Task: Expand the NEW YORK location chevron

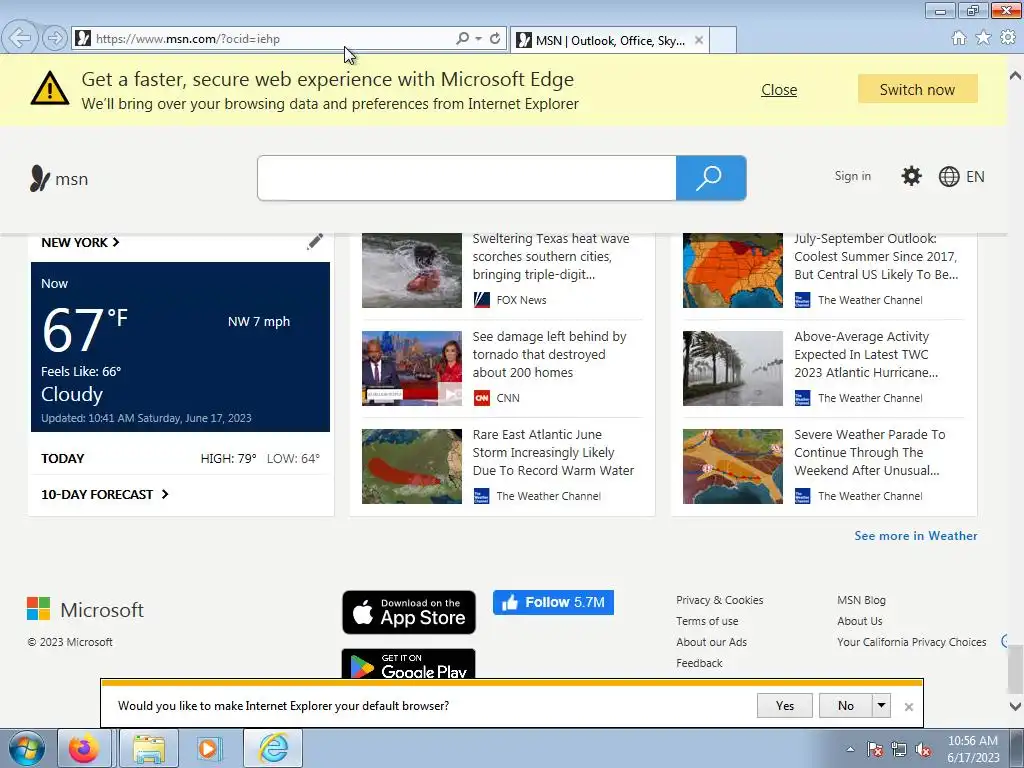Action: (116, 242)
